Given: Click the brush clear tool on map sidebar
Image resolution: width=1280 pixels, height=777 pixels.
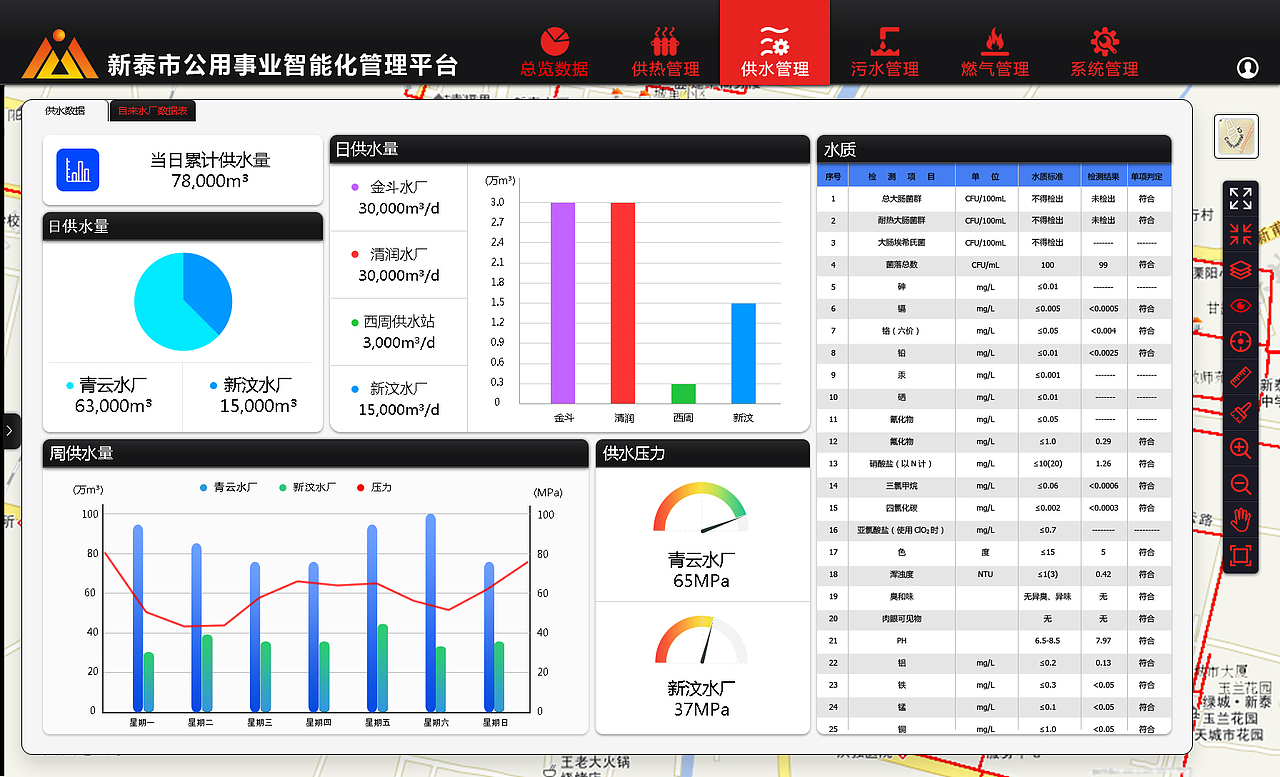Looking at the screenshot, I should 1240,413.
